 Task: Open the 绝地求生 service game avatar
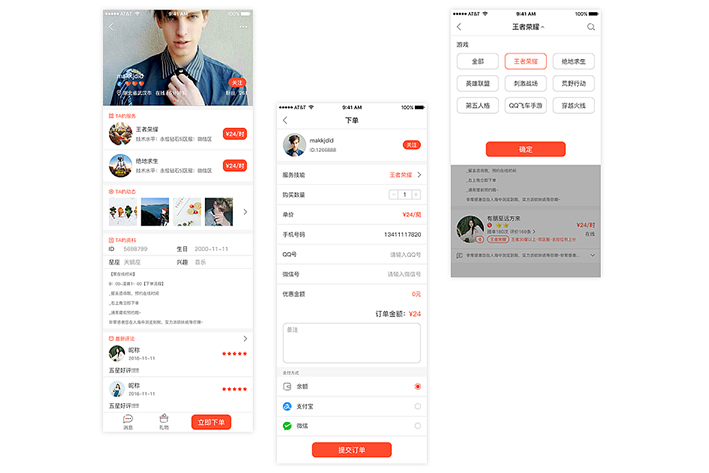[x=120, y=166]
